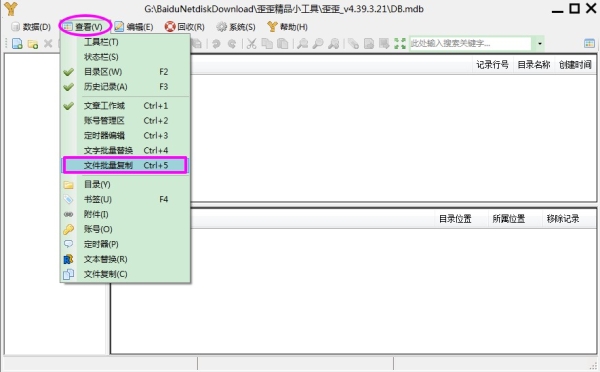Viewport: 600px width, 372px height.
Task: Click the layout icon at toolbar far right
Action: coord(589,44)
